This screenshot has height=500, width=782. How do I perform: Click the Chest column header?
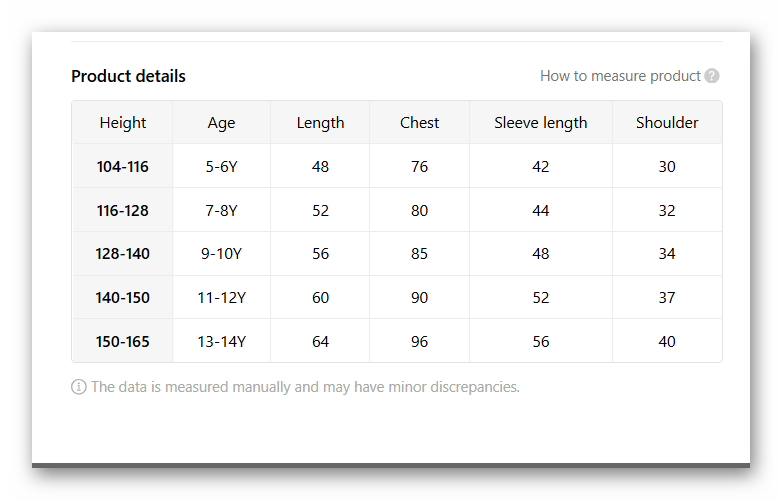pyautogui.click(x=419, y=123)
